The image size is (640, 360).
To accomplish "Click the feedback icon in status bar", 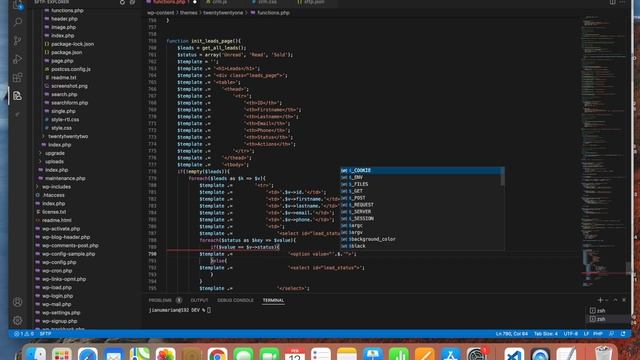I will click(x=611, y=334).
